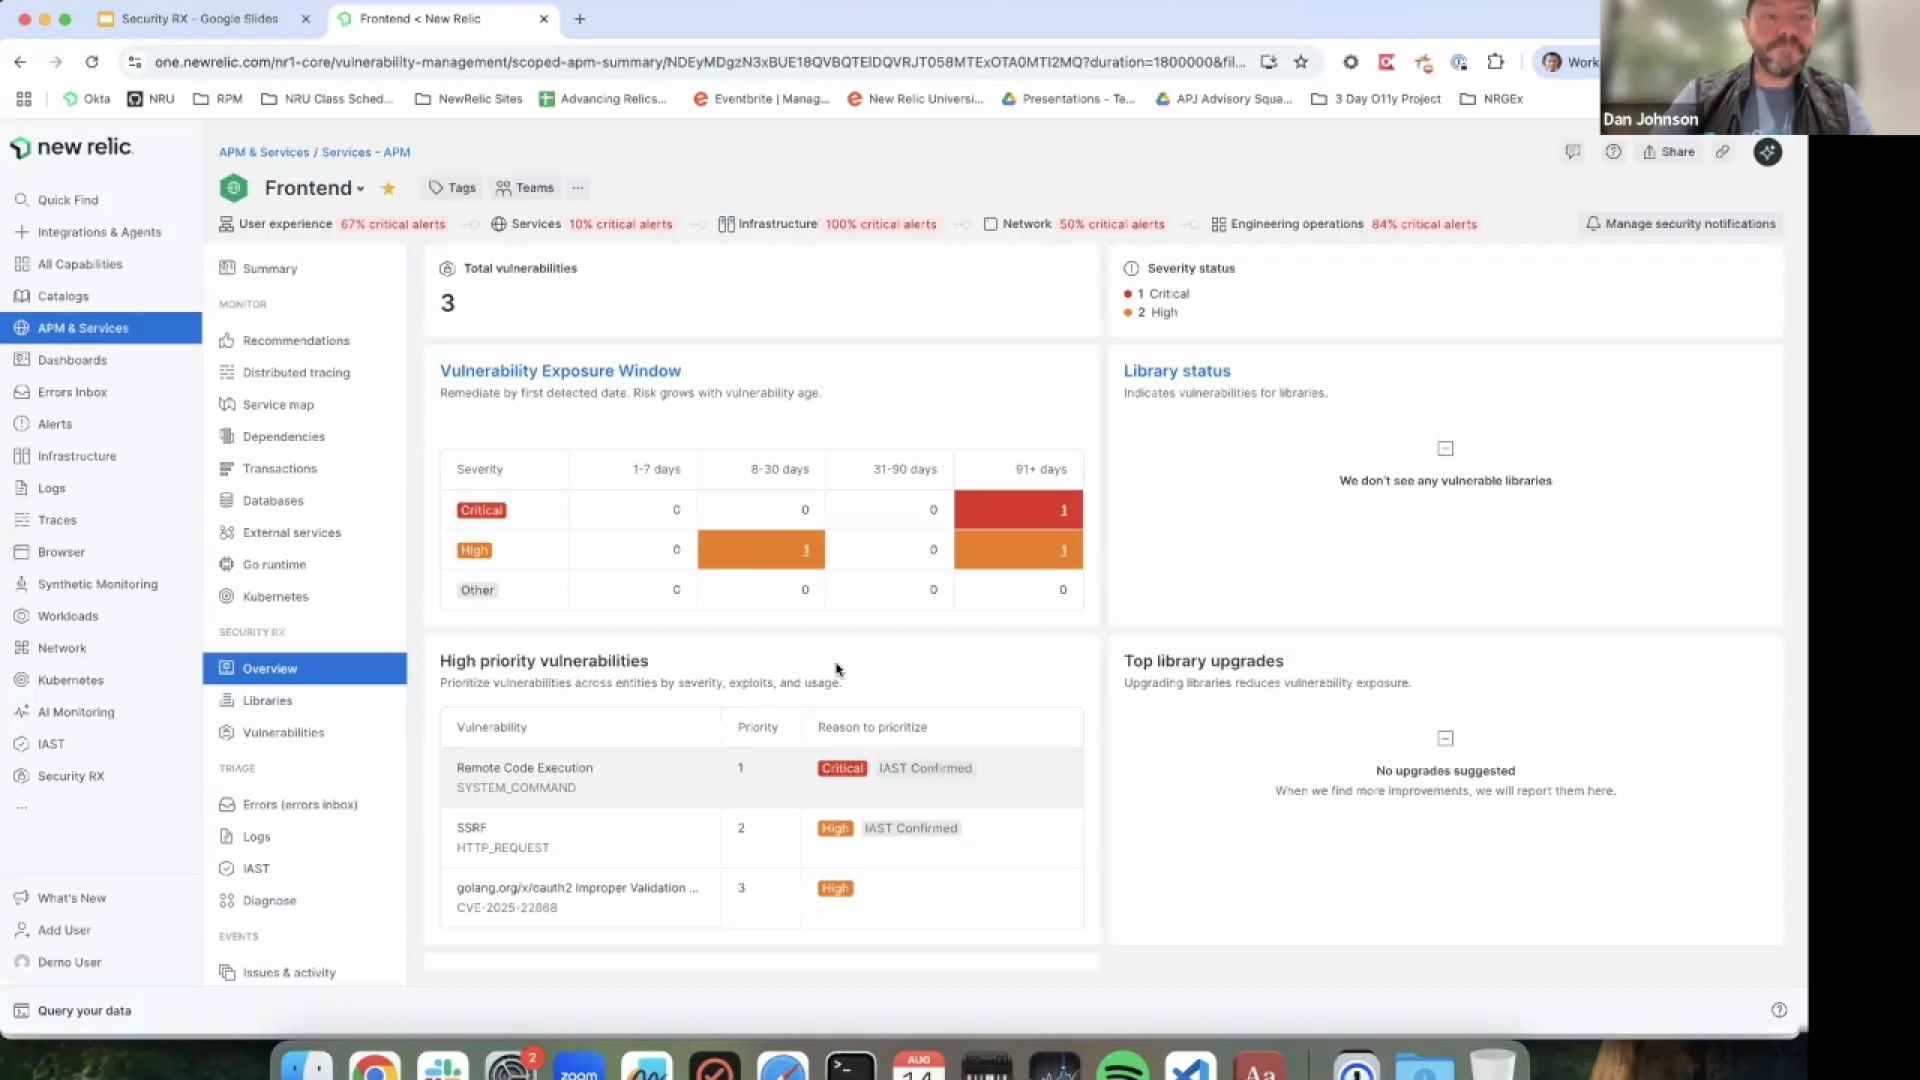Expand sidebar more items ellipsis
This screenshot has height=1080, width=1920.
[22, 808]
